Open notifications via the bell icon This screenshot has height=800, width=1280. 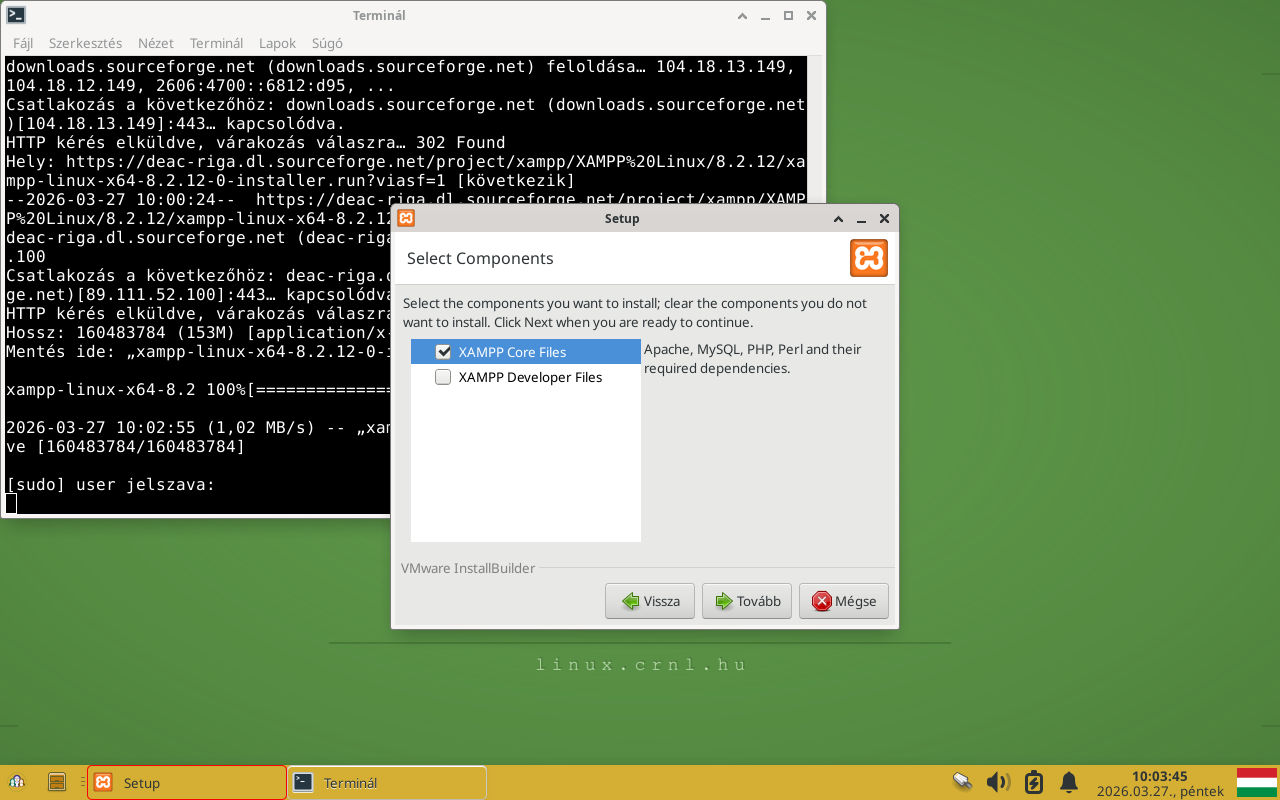(1068, 781)
